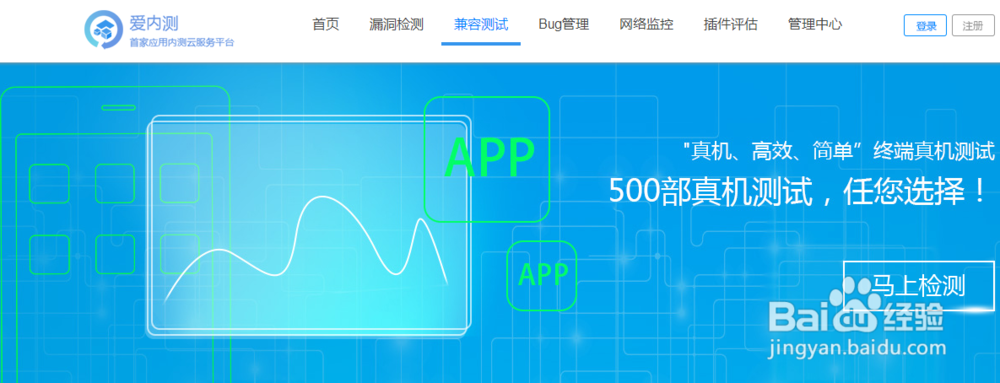This screenshot has width=1000, height=383.
Task: Open Bug管理 in navigation bar
Action: click(564, 25)
